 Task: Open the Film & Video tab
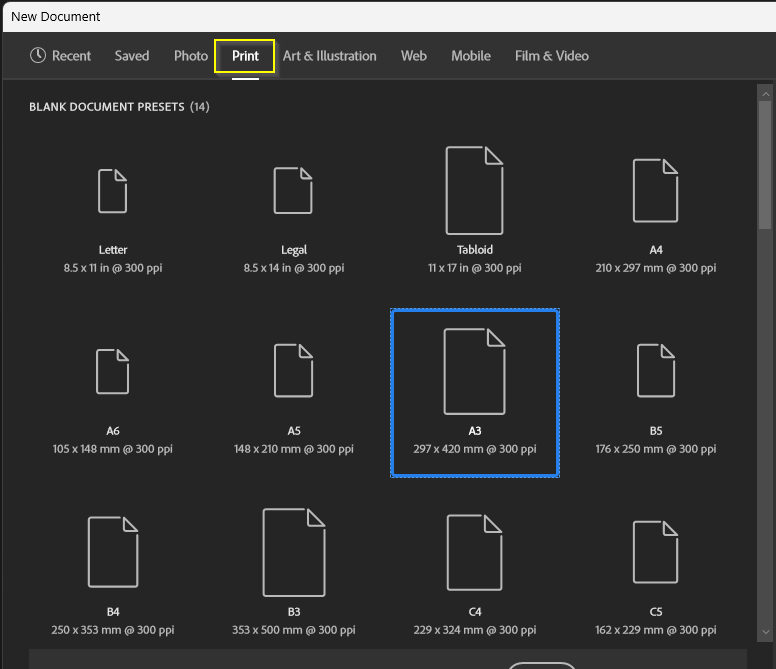click(552, 56)
